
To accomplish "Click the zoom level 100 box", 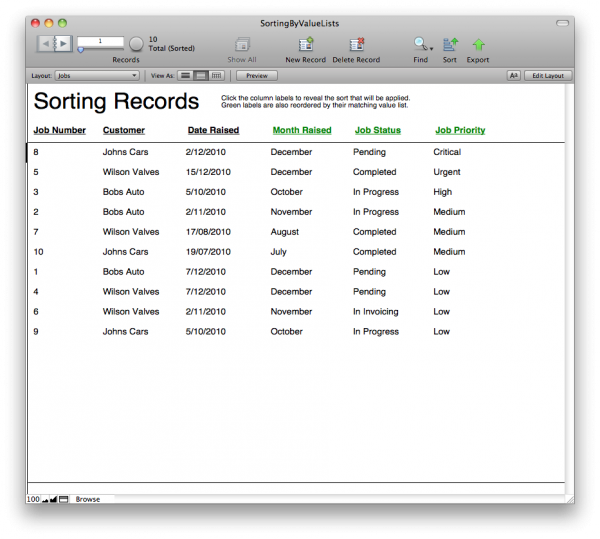I will 33,499.
